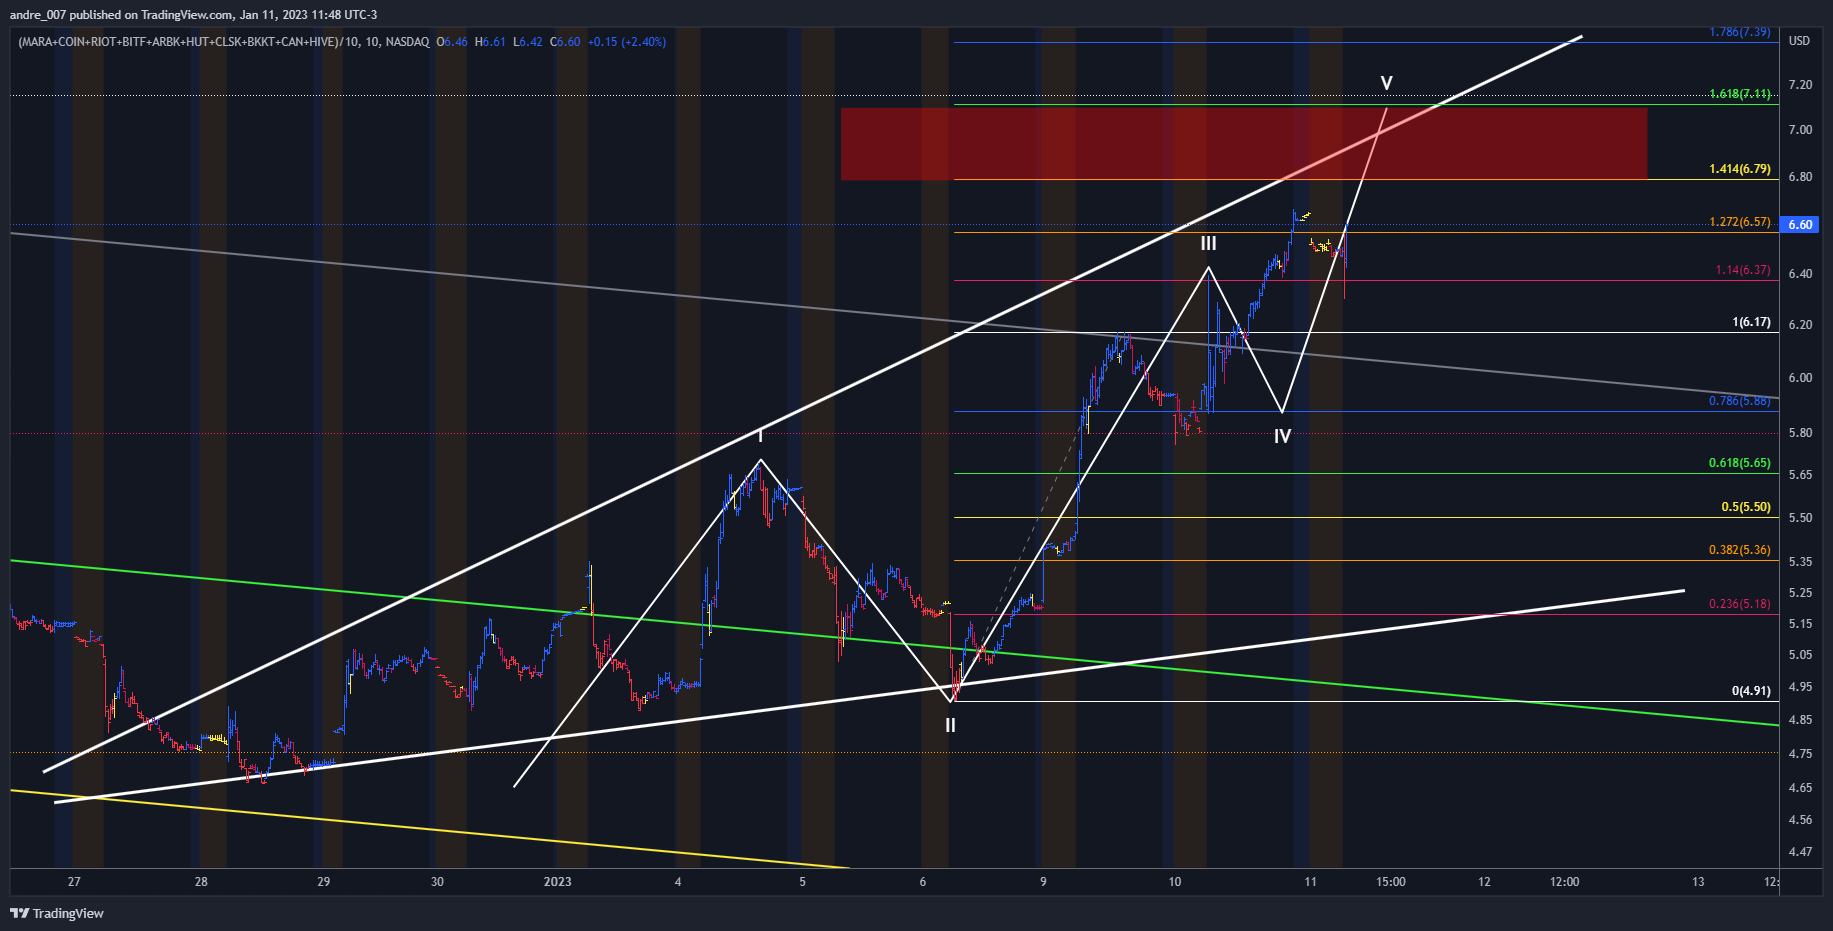Click the 0.786(5.88) Fibonacci level label

pos(1740,401)
